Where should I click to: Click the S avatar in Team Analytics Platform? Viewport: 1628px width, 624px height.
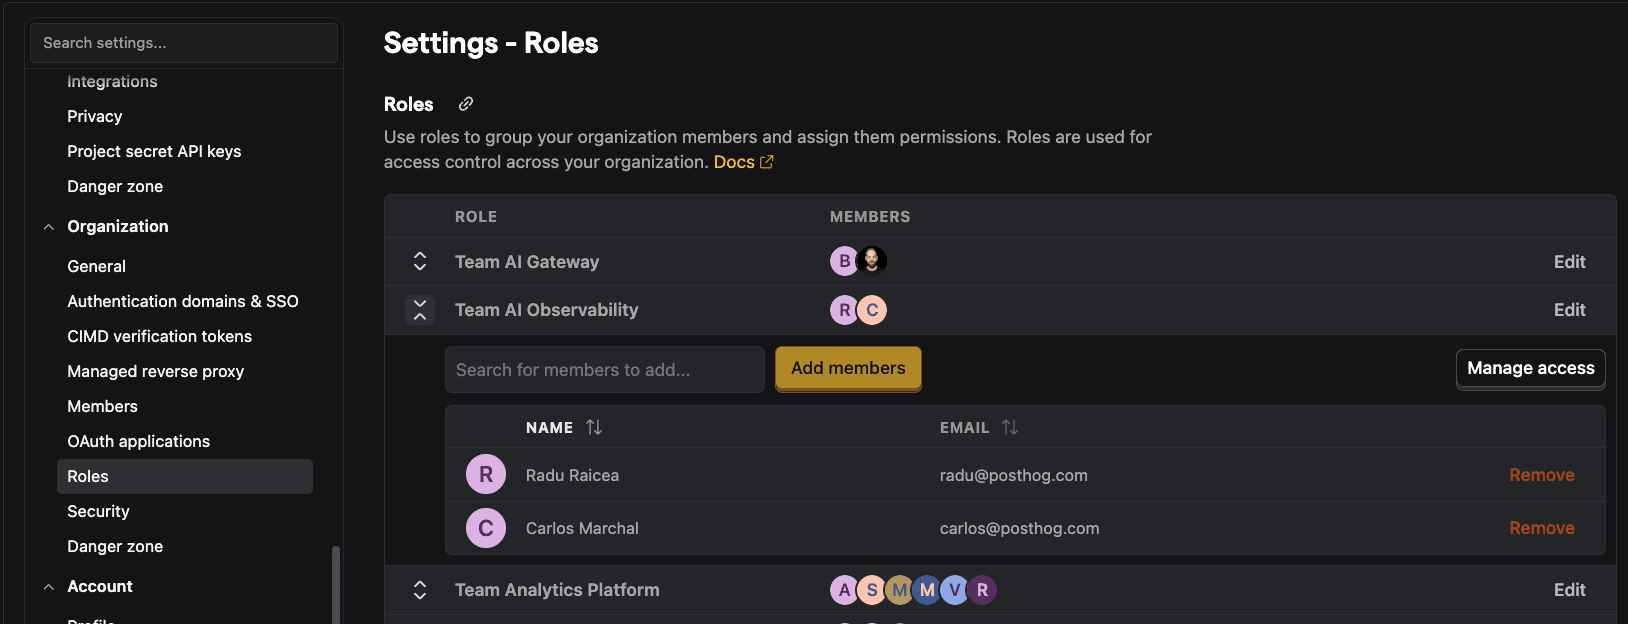tap(872, 590)
